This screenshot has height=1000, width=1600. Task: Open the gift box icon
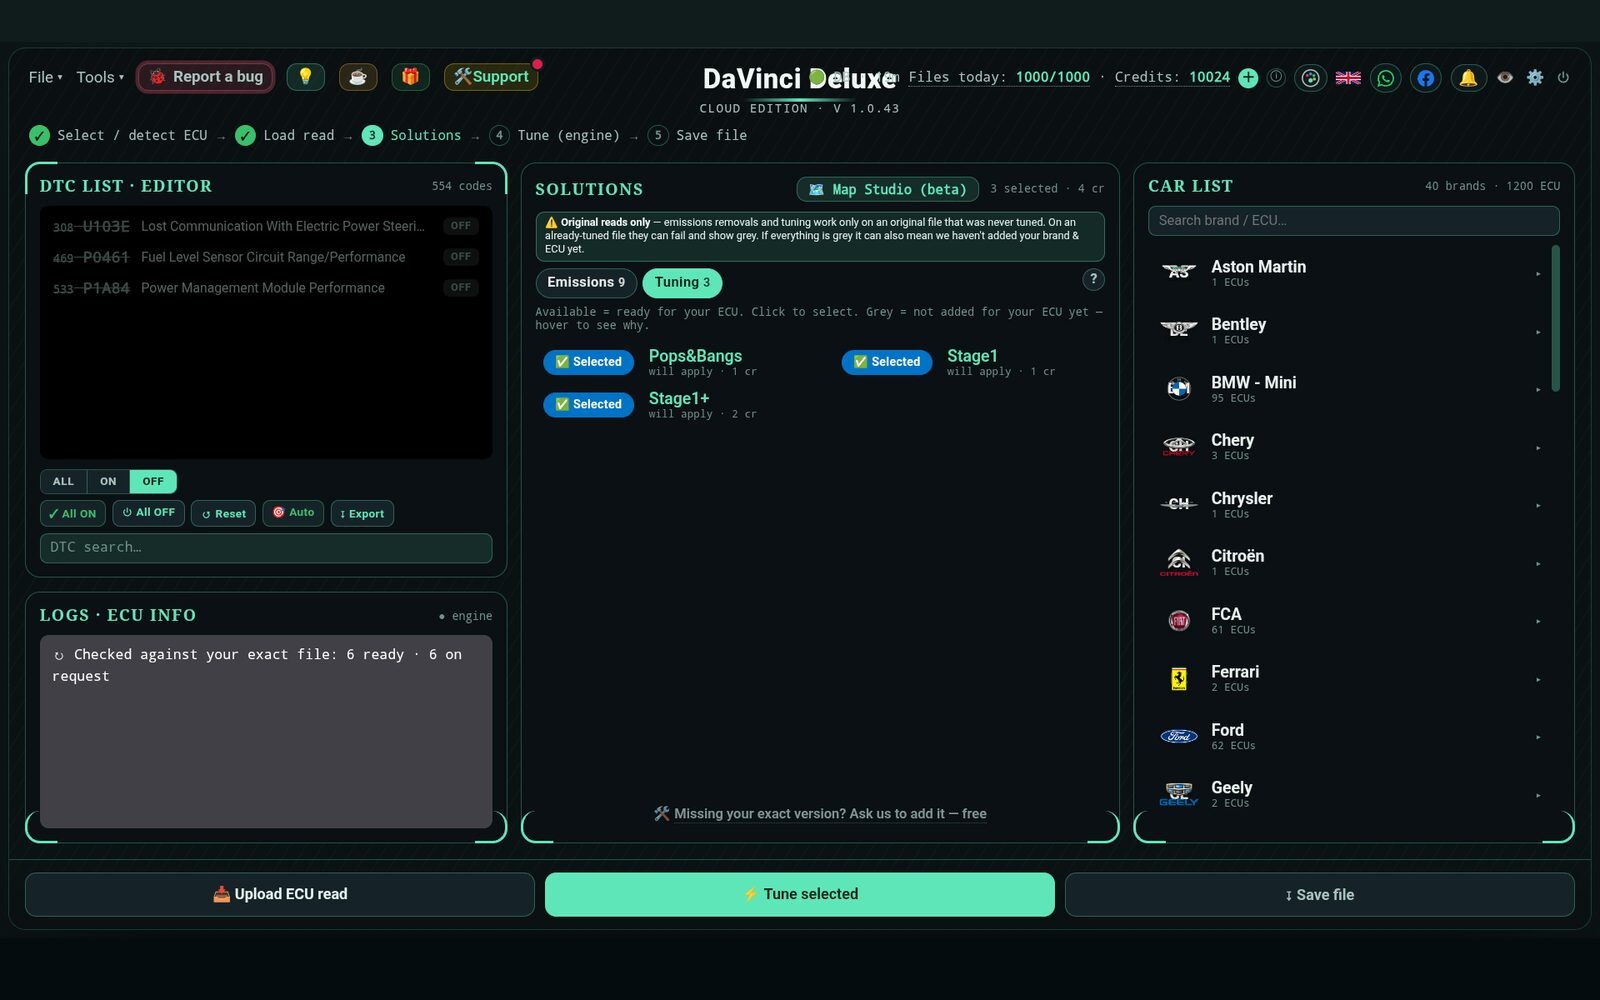[x=410, y=77]
